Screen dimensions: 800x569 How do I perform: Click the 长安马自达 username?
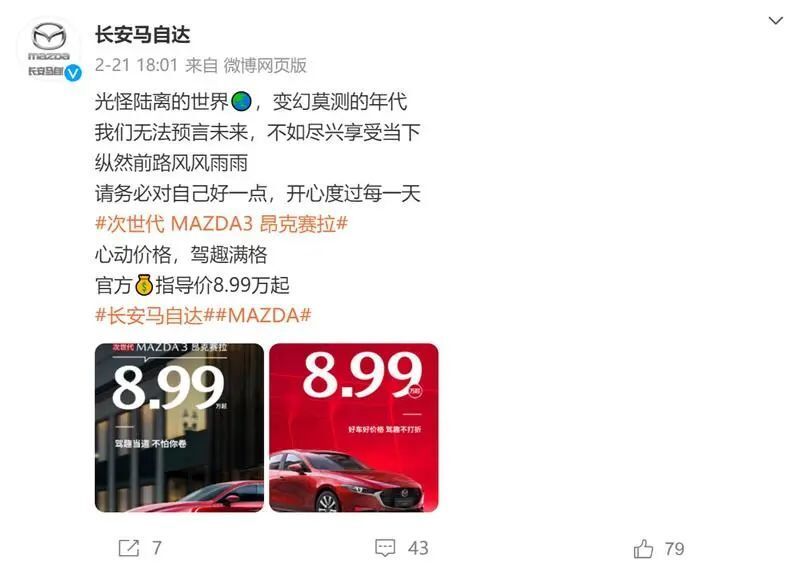pos(142,35)
